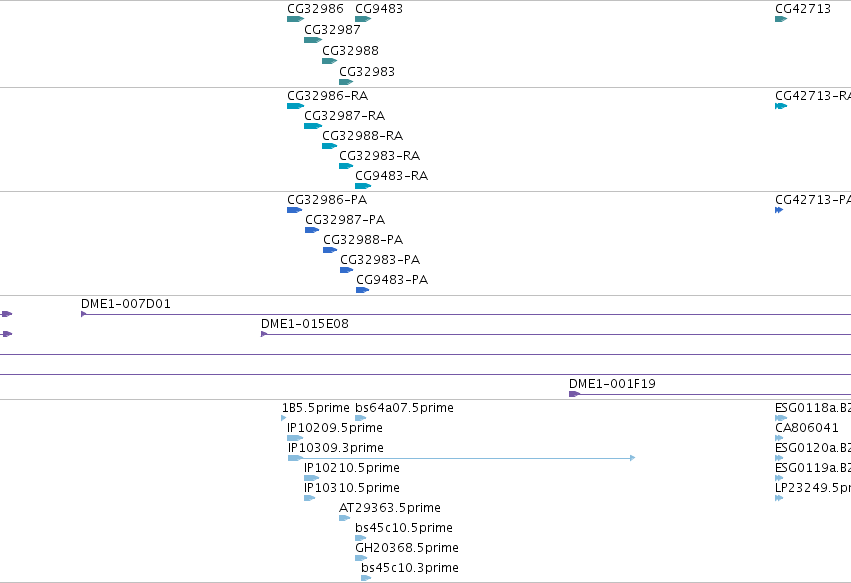This screenshot has width=851, height=583.
Task: Click the CG32983-PA protein glyph
Action: (x=346, y=270)
